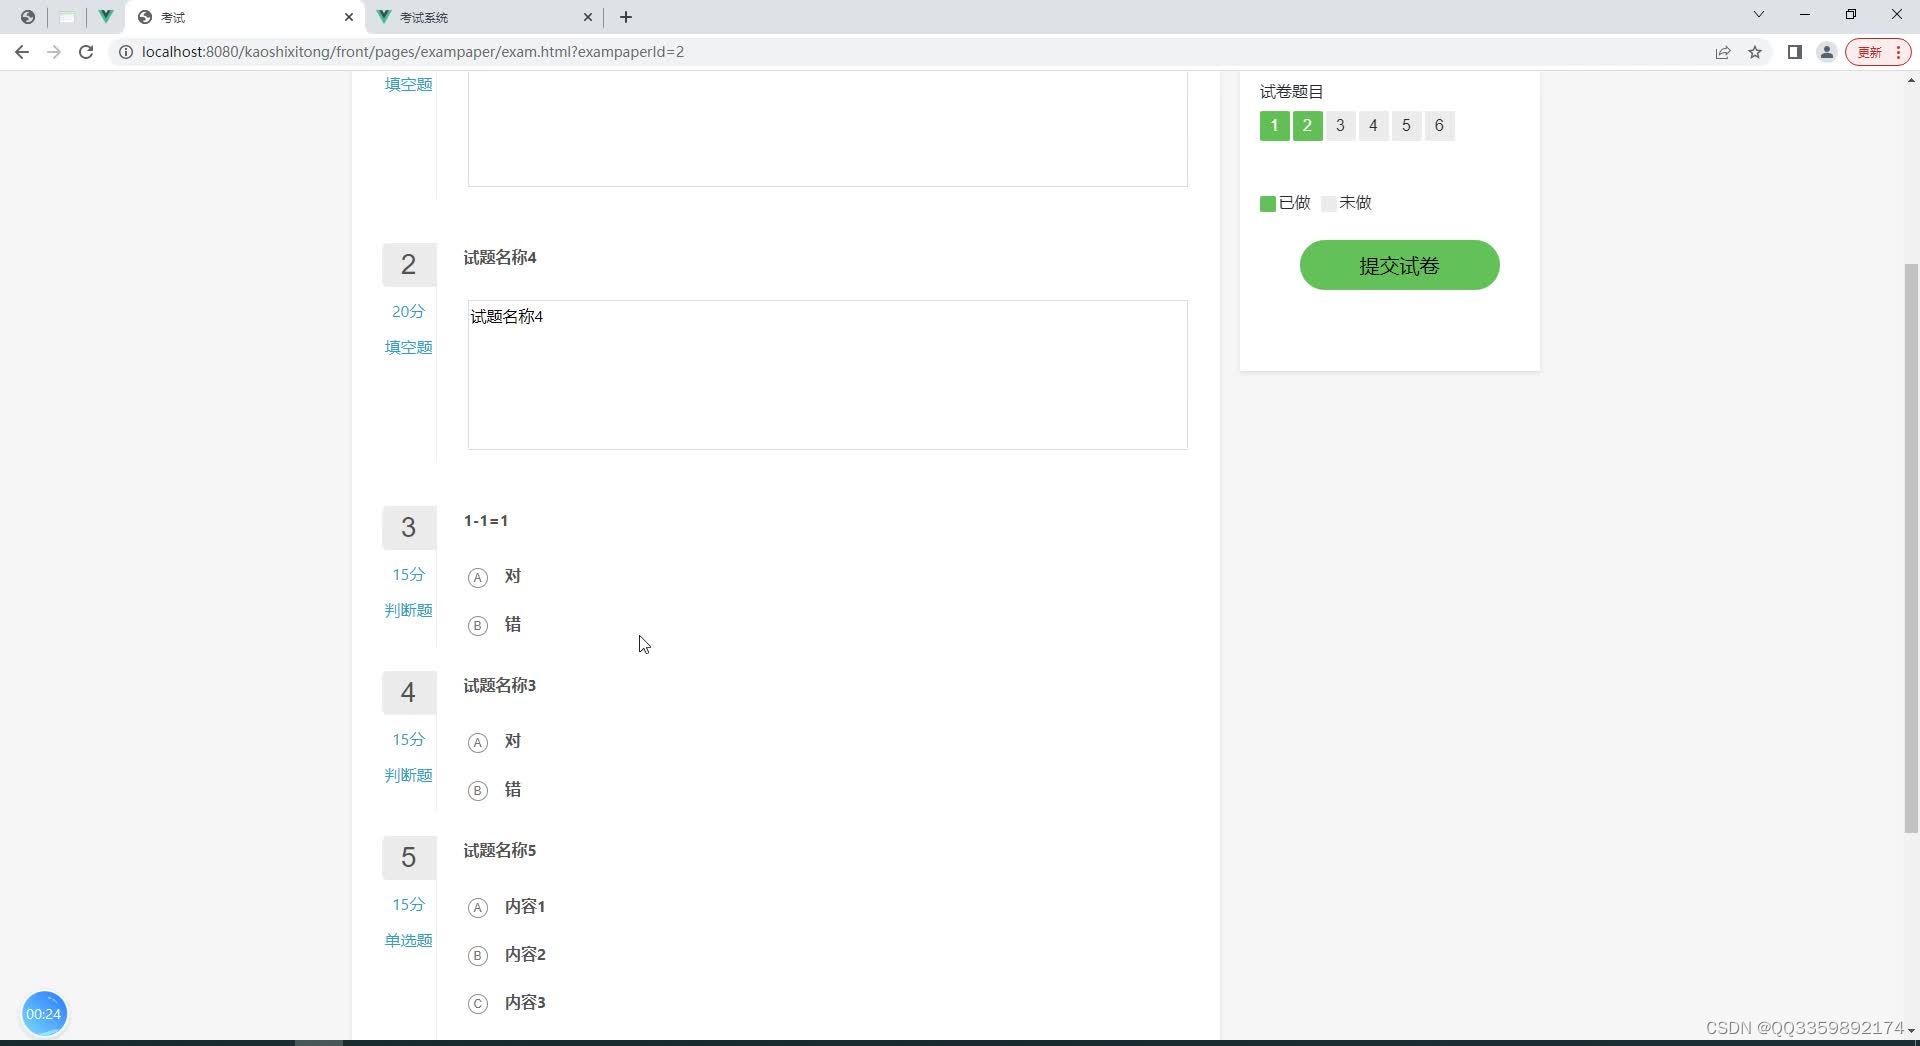The height and width of the screenshot is (1046, 1920).
Task: Click the question 1 answer text area
Action: (x=827, y=128)
